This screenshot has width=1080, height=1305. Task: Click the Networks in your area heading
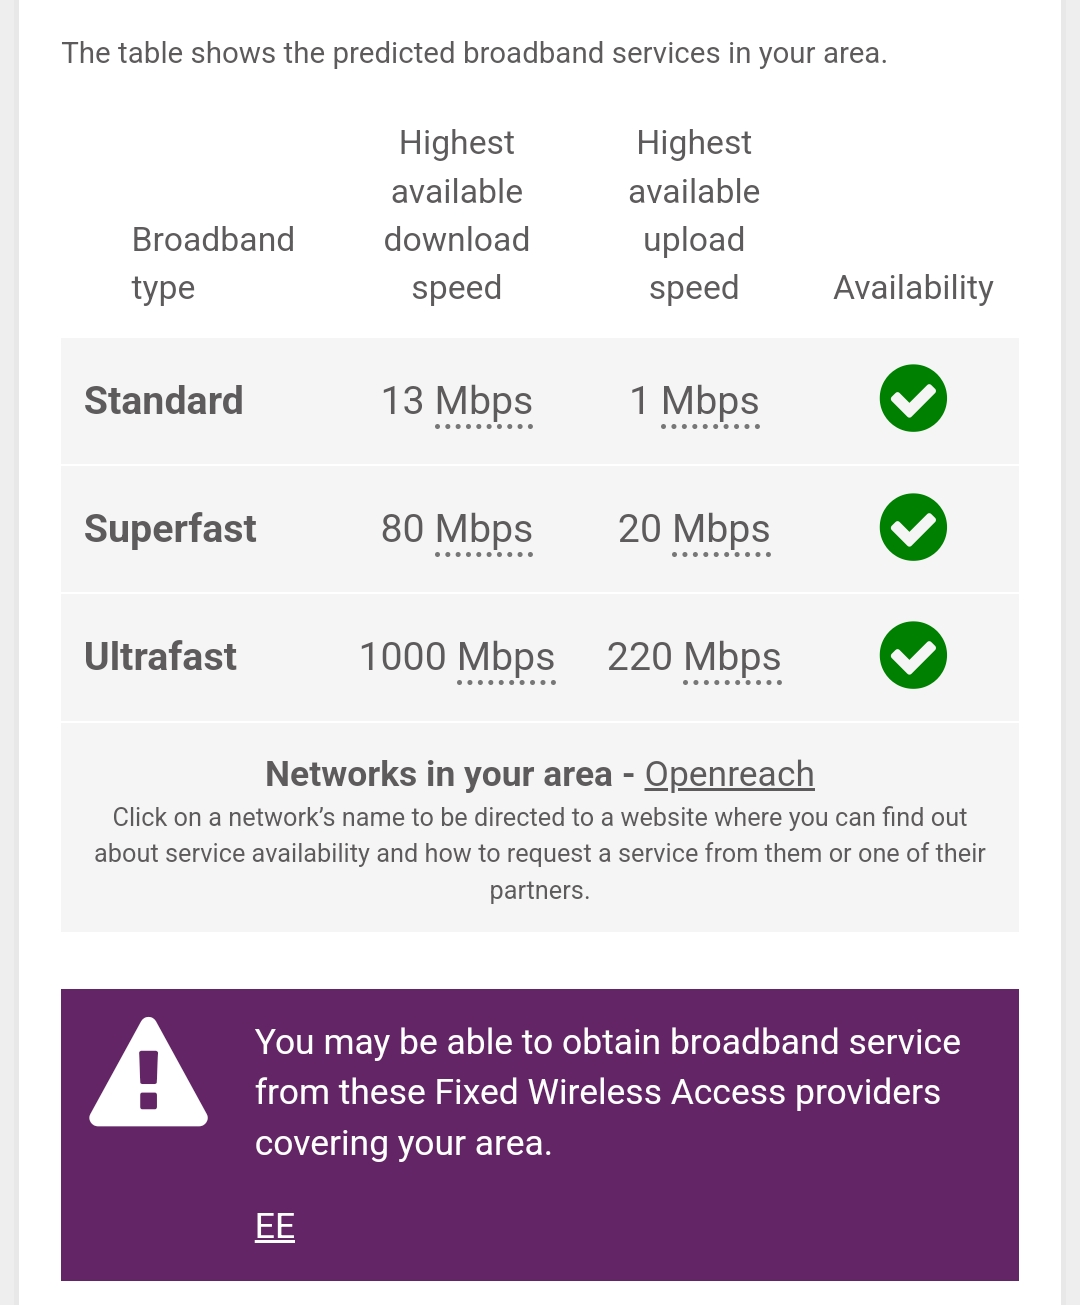click(x=438, y=774)
